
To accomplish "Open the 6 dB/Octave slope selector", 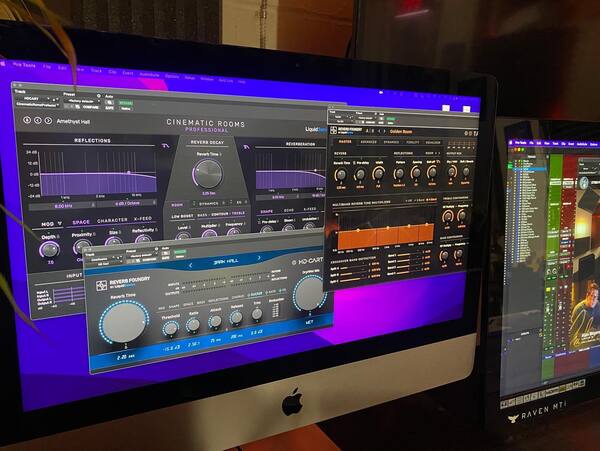I will (x=127, y=204).
